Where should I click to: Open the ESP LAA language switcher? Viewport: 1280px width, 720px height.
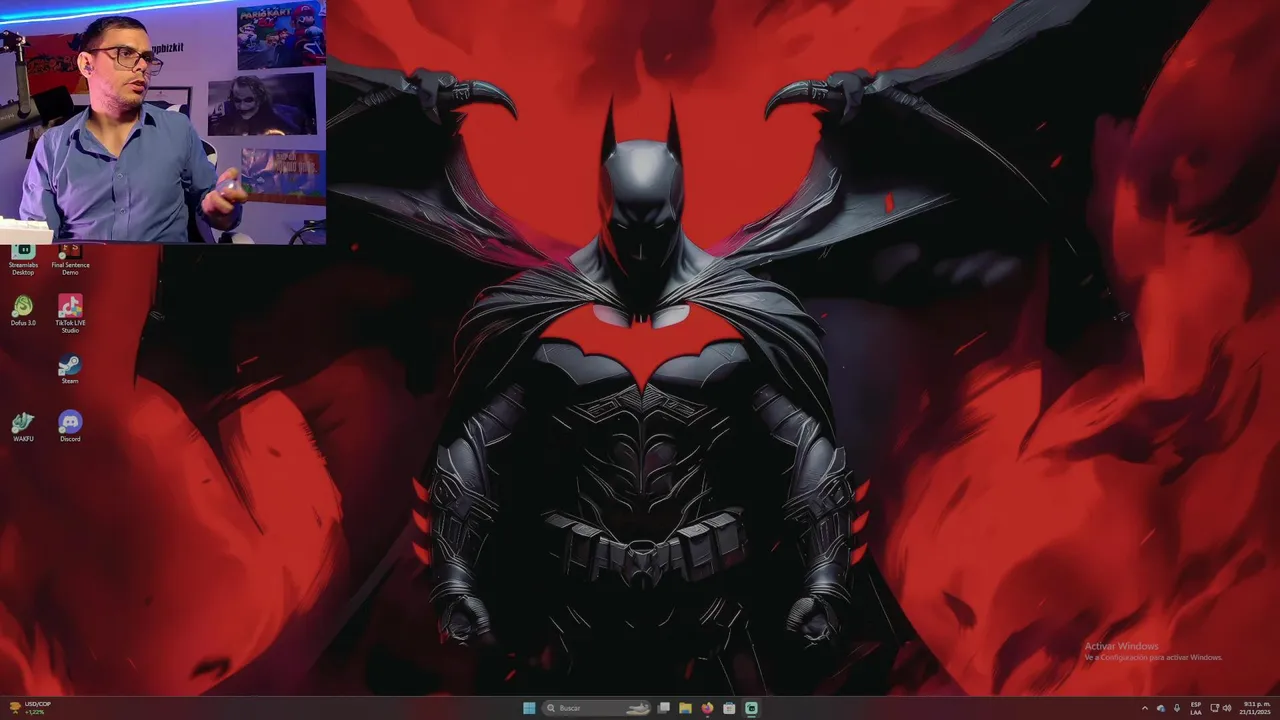pyautogui.click(x=1196, y=708)
